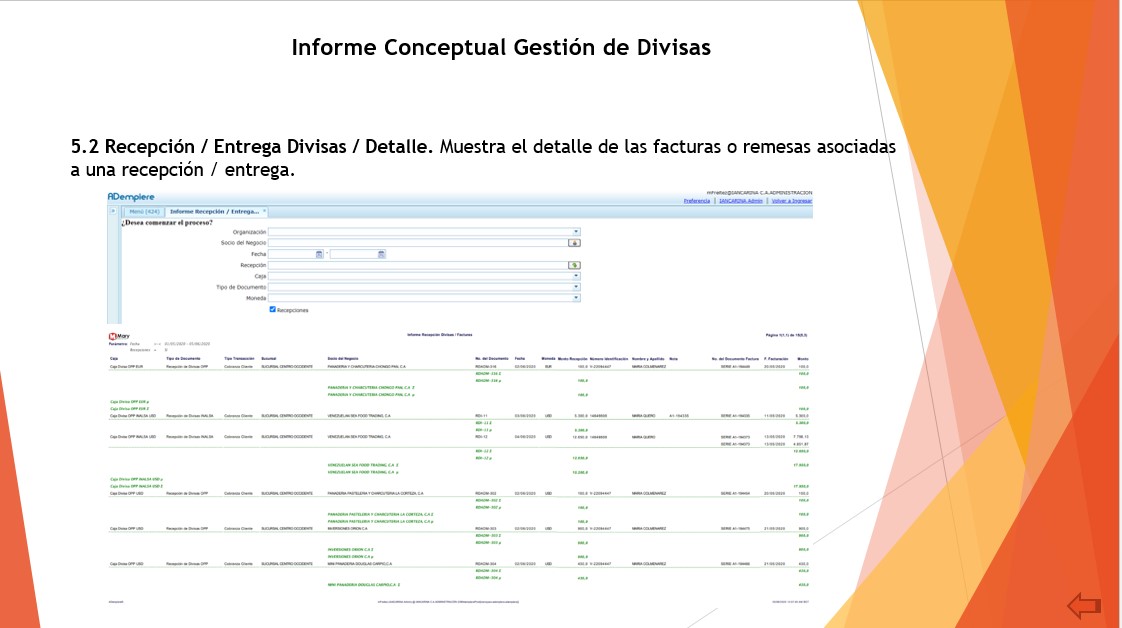Viewport: 1122px width, 628px height.
Task: Open the Caja dropdown
Action: point(576,276)
